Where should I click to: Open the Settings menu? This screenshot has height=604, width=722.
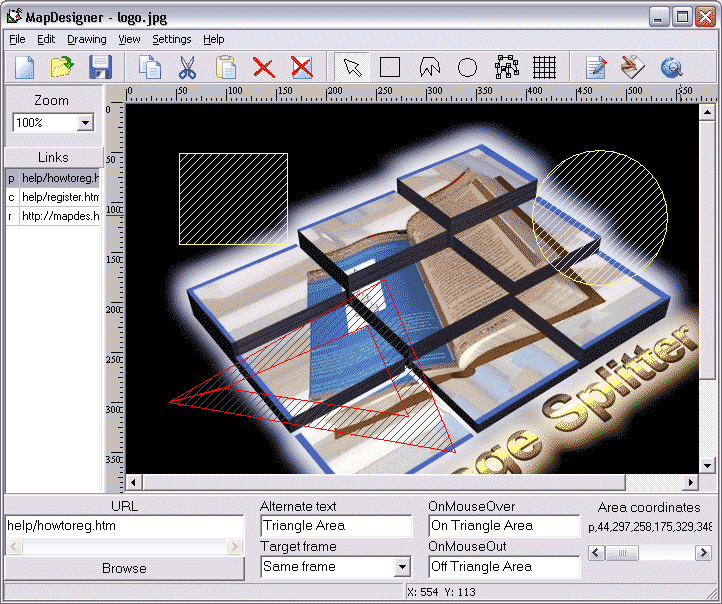tap(172, 40)
